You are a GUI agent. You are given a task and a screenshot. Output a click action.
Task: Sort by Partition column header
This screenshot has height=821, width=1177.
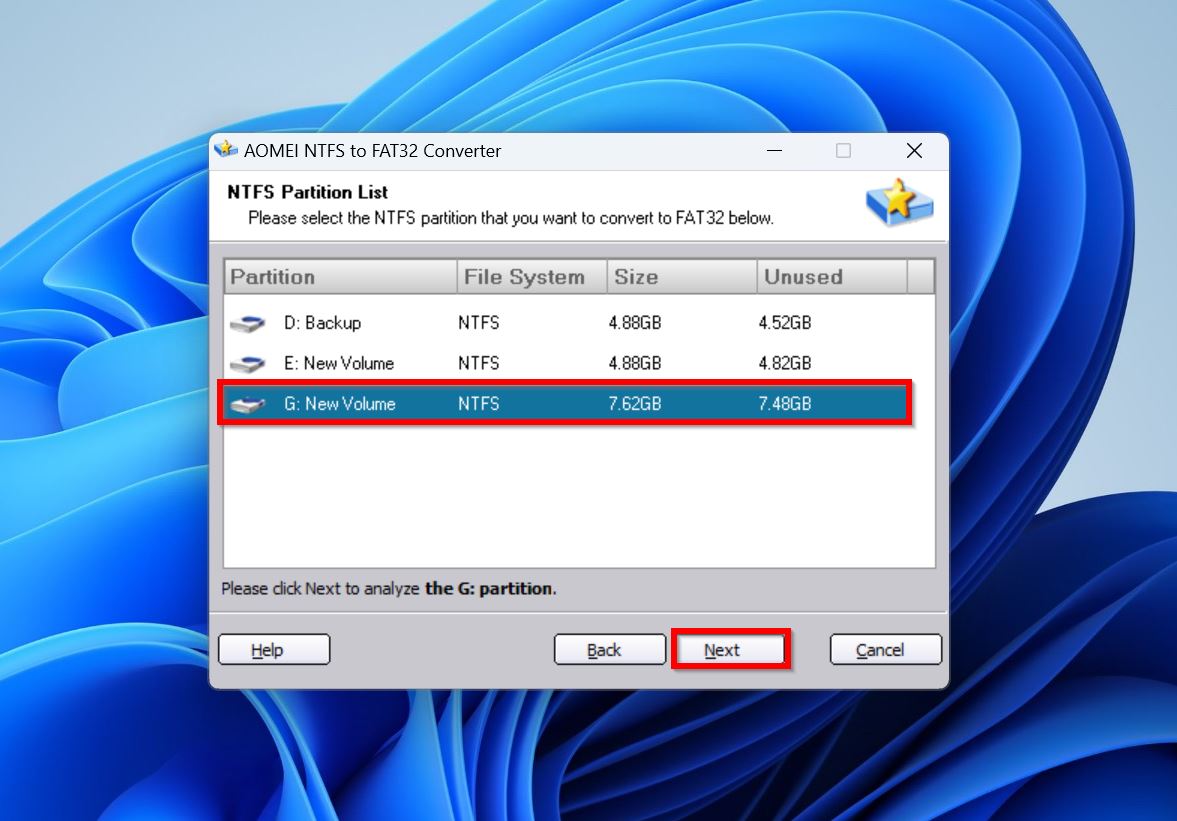(340, 277)
